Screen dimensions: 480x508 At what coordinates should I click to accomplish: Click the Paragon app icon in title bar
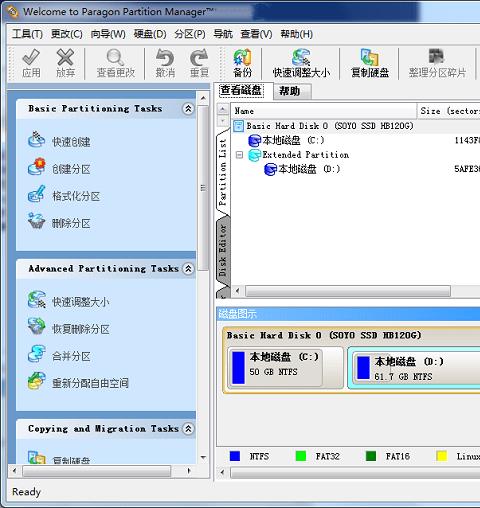[12, 11]
